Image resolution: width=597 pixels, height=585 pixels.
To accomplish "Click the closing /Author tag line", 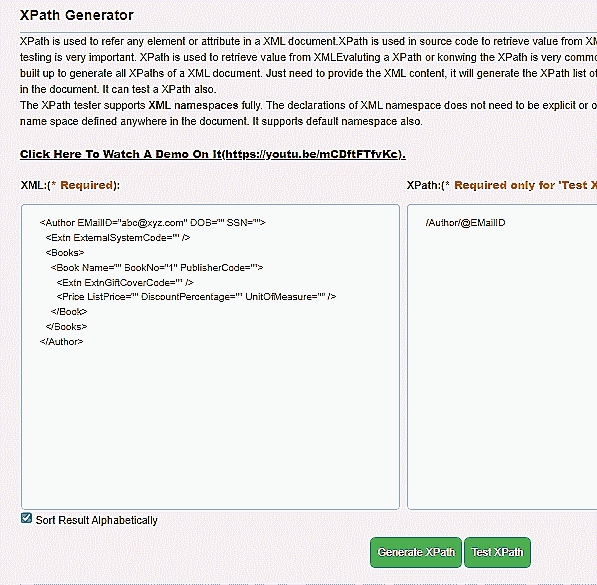I will pyautogui.click(x=61, y=342).
